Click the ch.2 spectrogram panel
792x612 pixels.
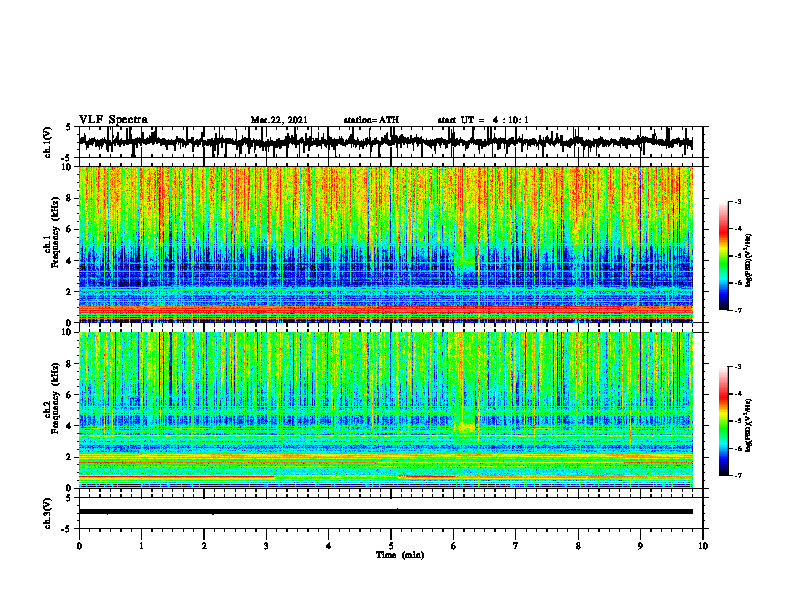tap(386, 410)
